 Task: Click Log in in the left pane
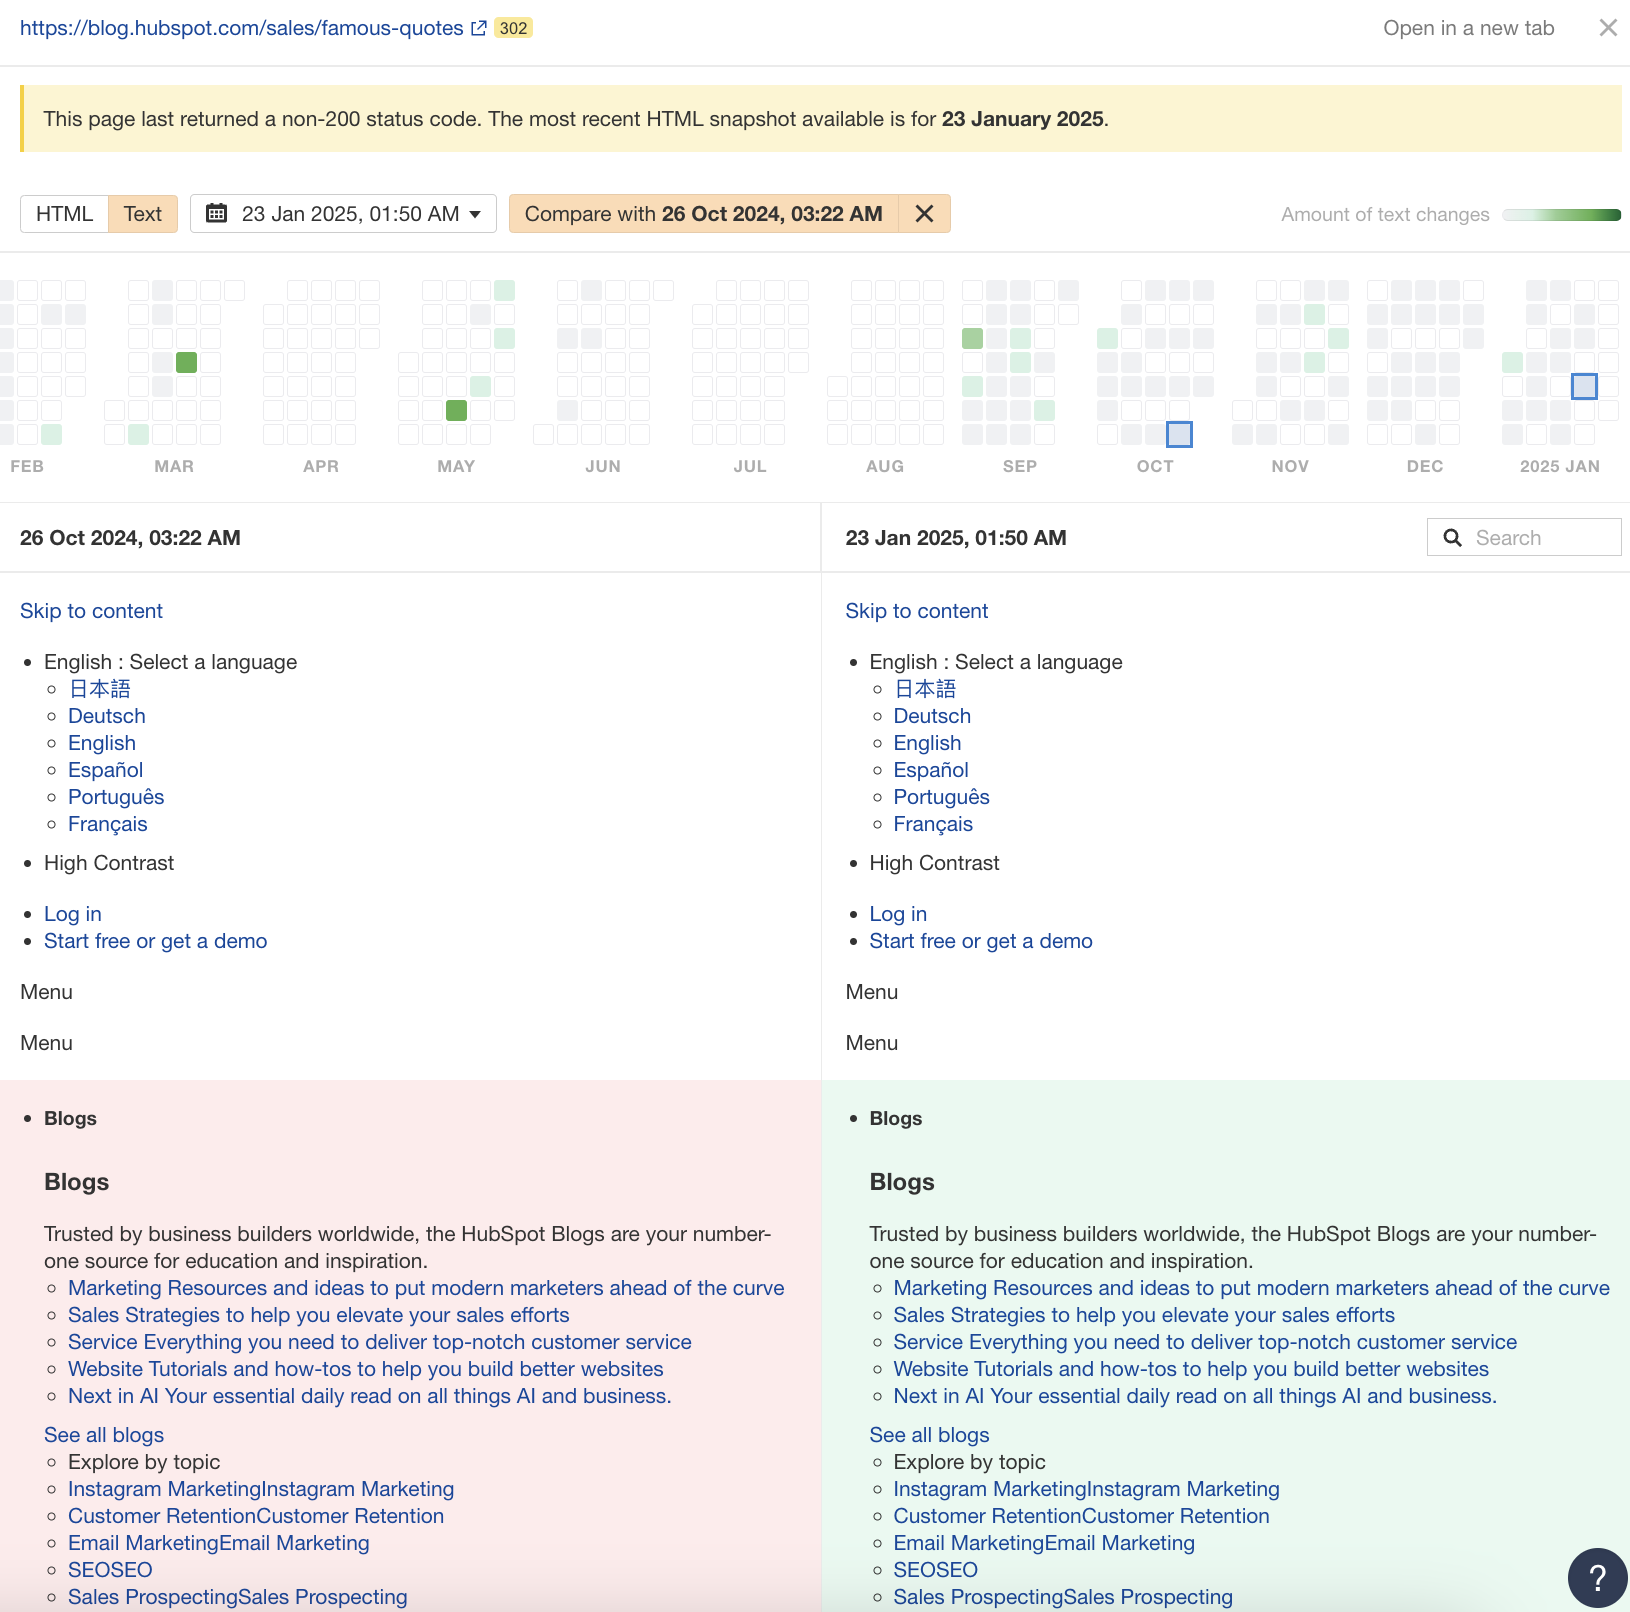pyautogui.click(x=73, y=914)
